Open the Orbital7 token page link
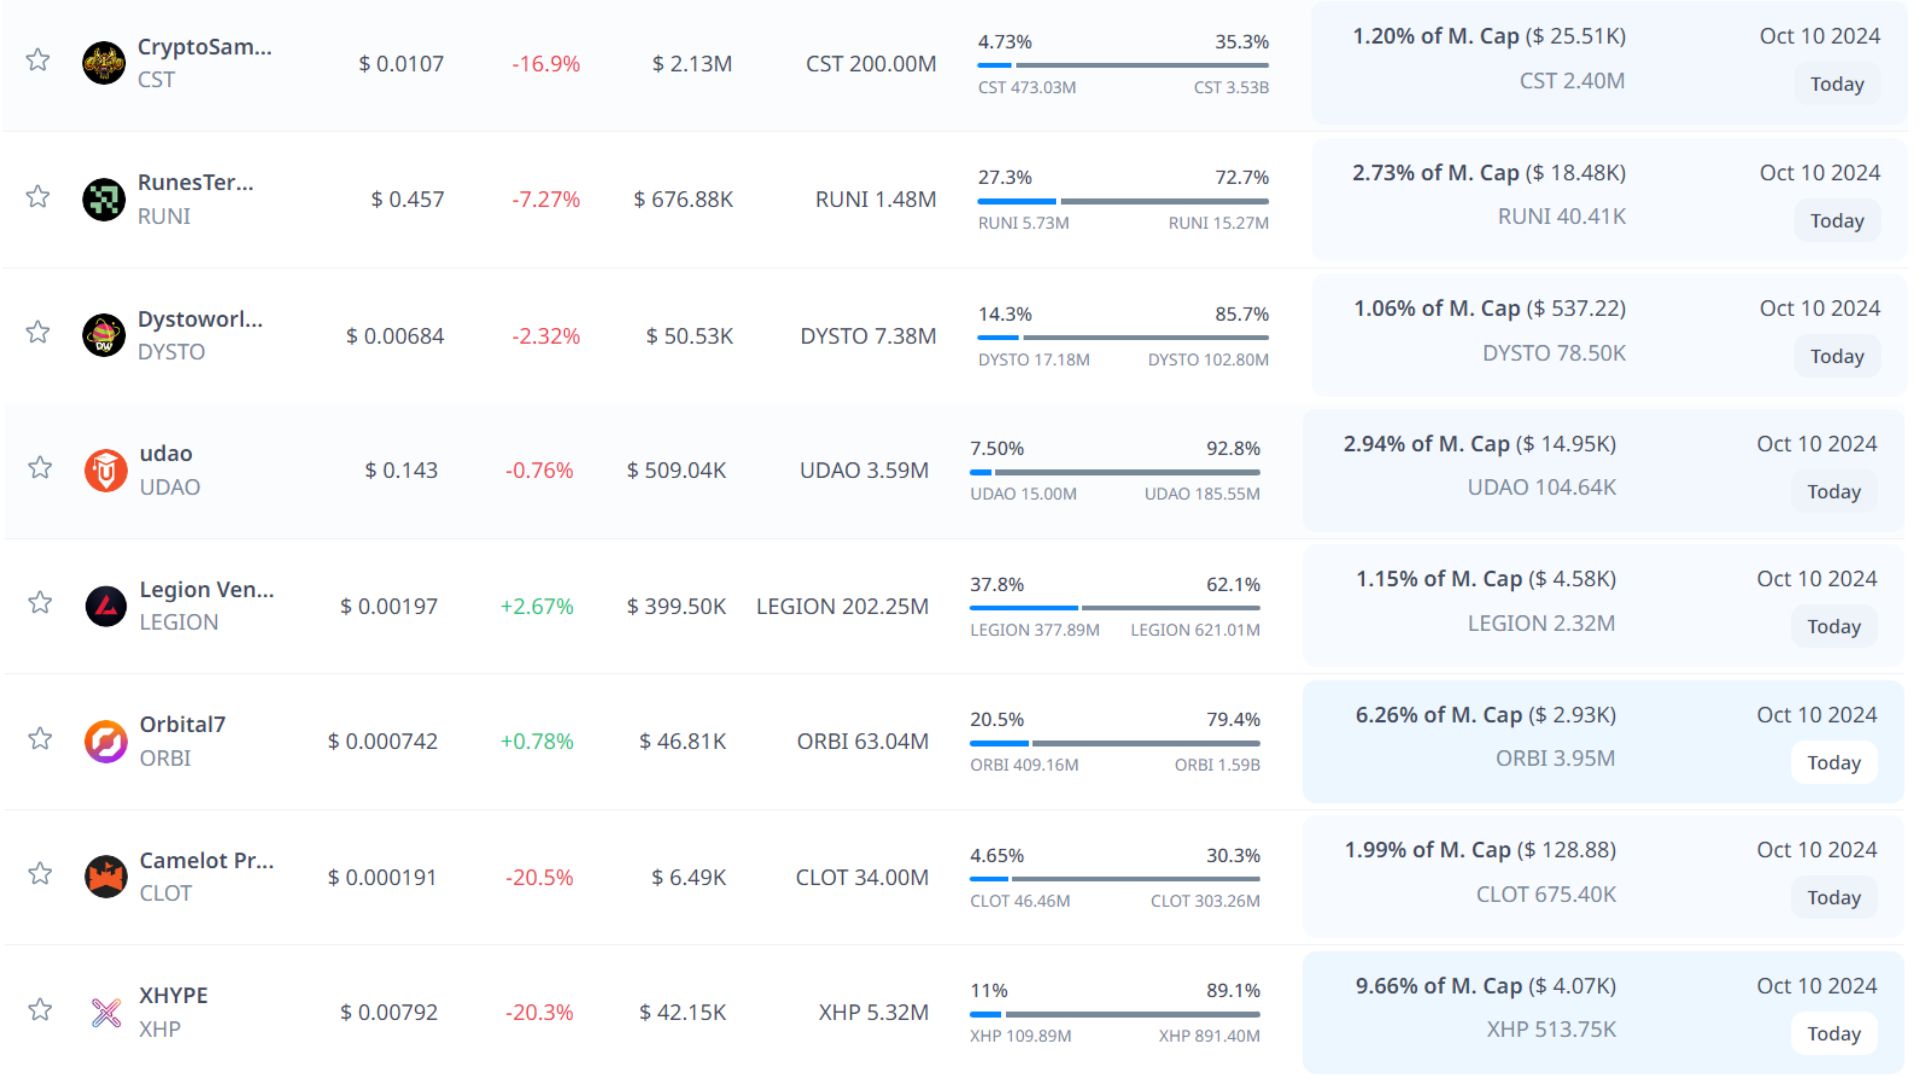 point(182,725)
